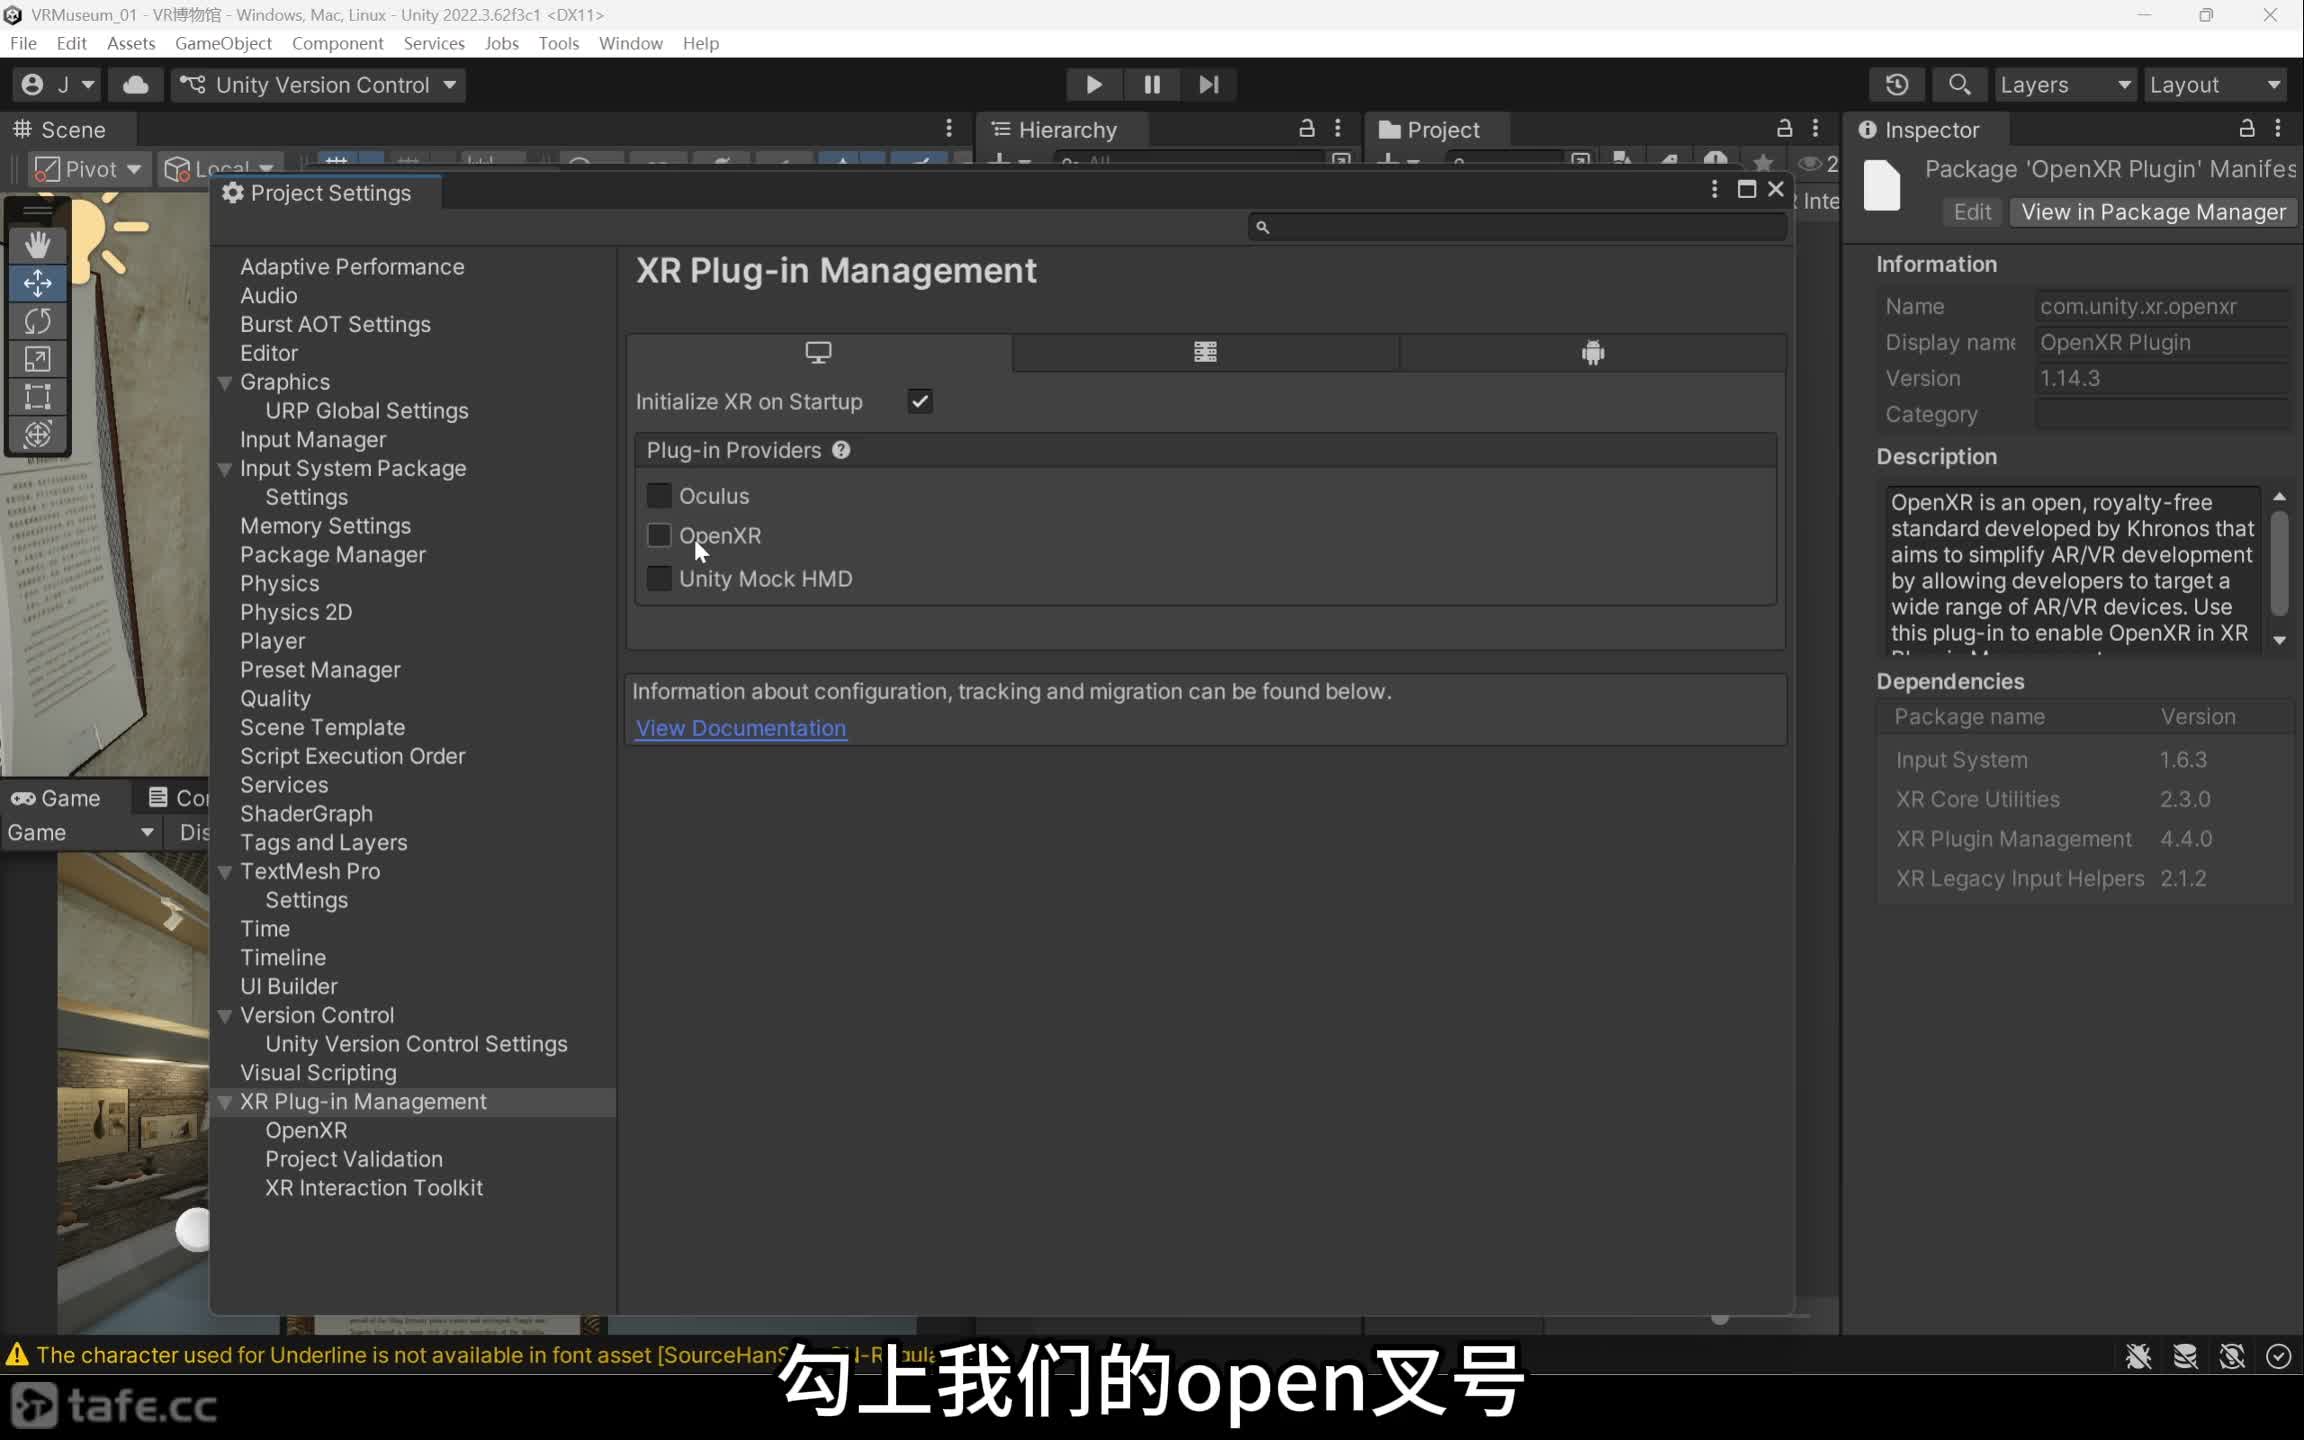The height and width of the screenshot is (1440, 2304).
Task: Advance one frame with Step button
Action: click(1209, 85)
